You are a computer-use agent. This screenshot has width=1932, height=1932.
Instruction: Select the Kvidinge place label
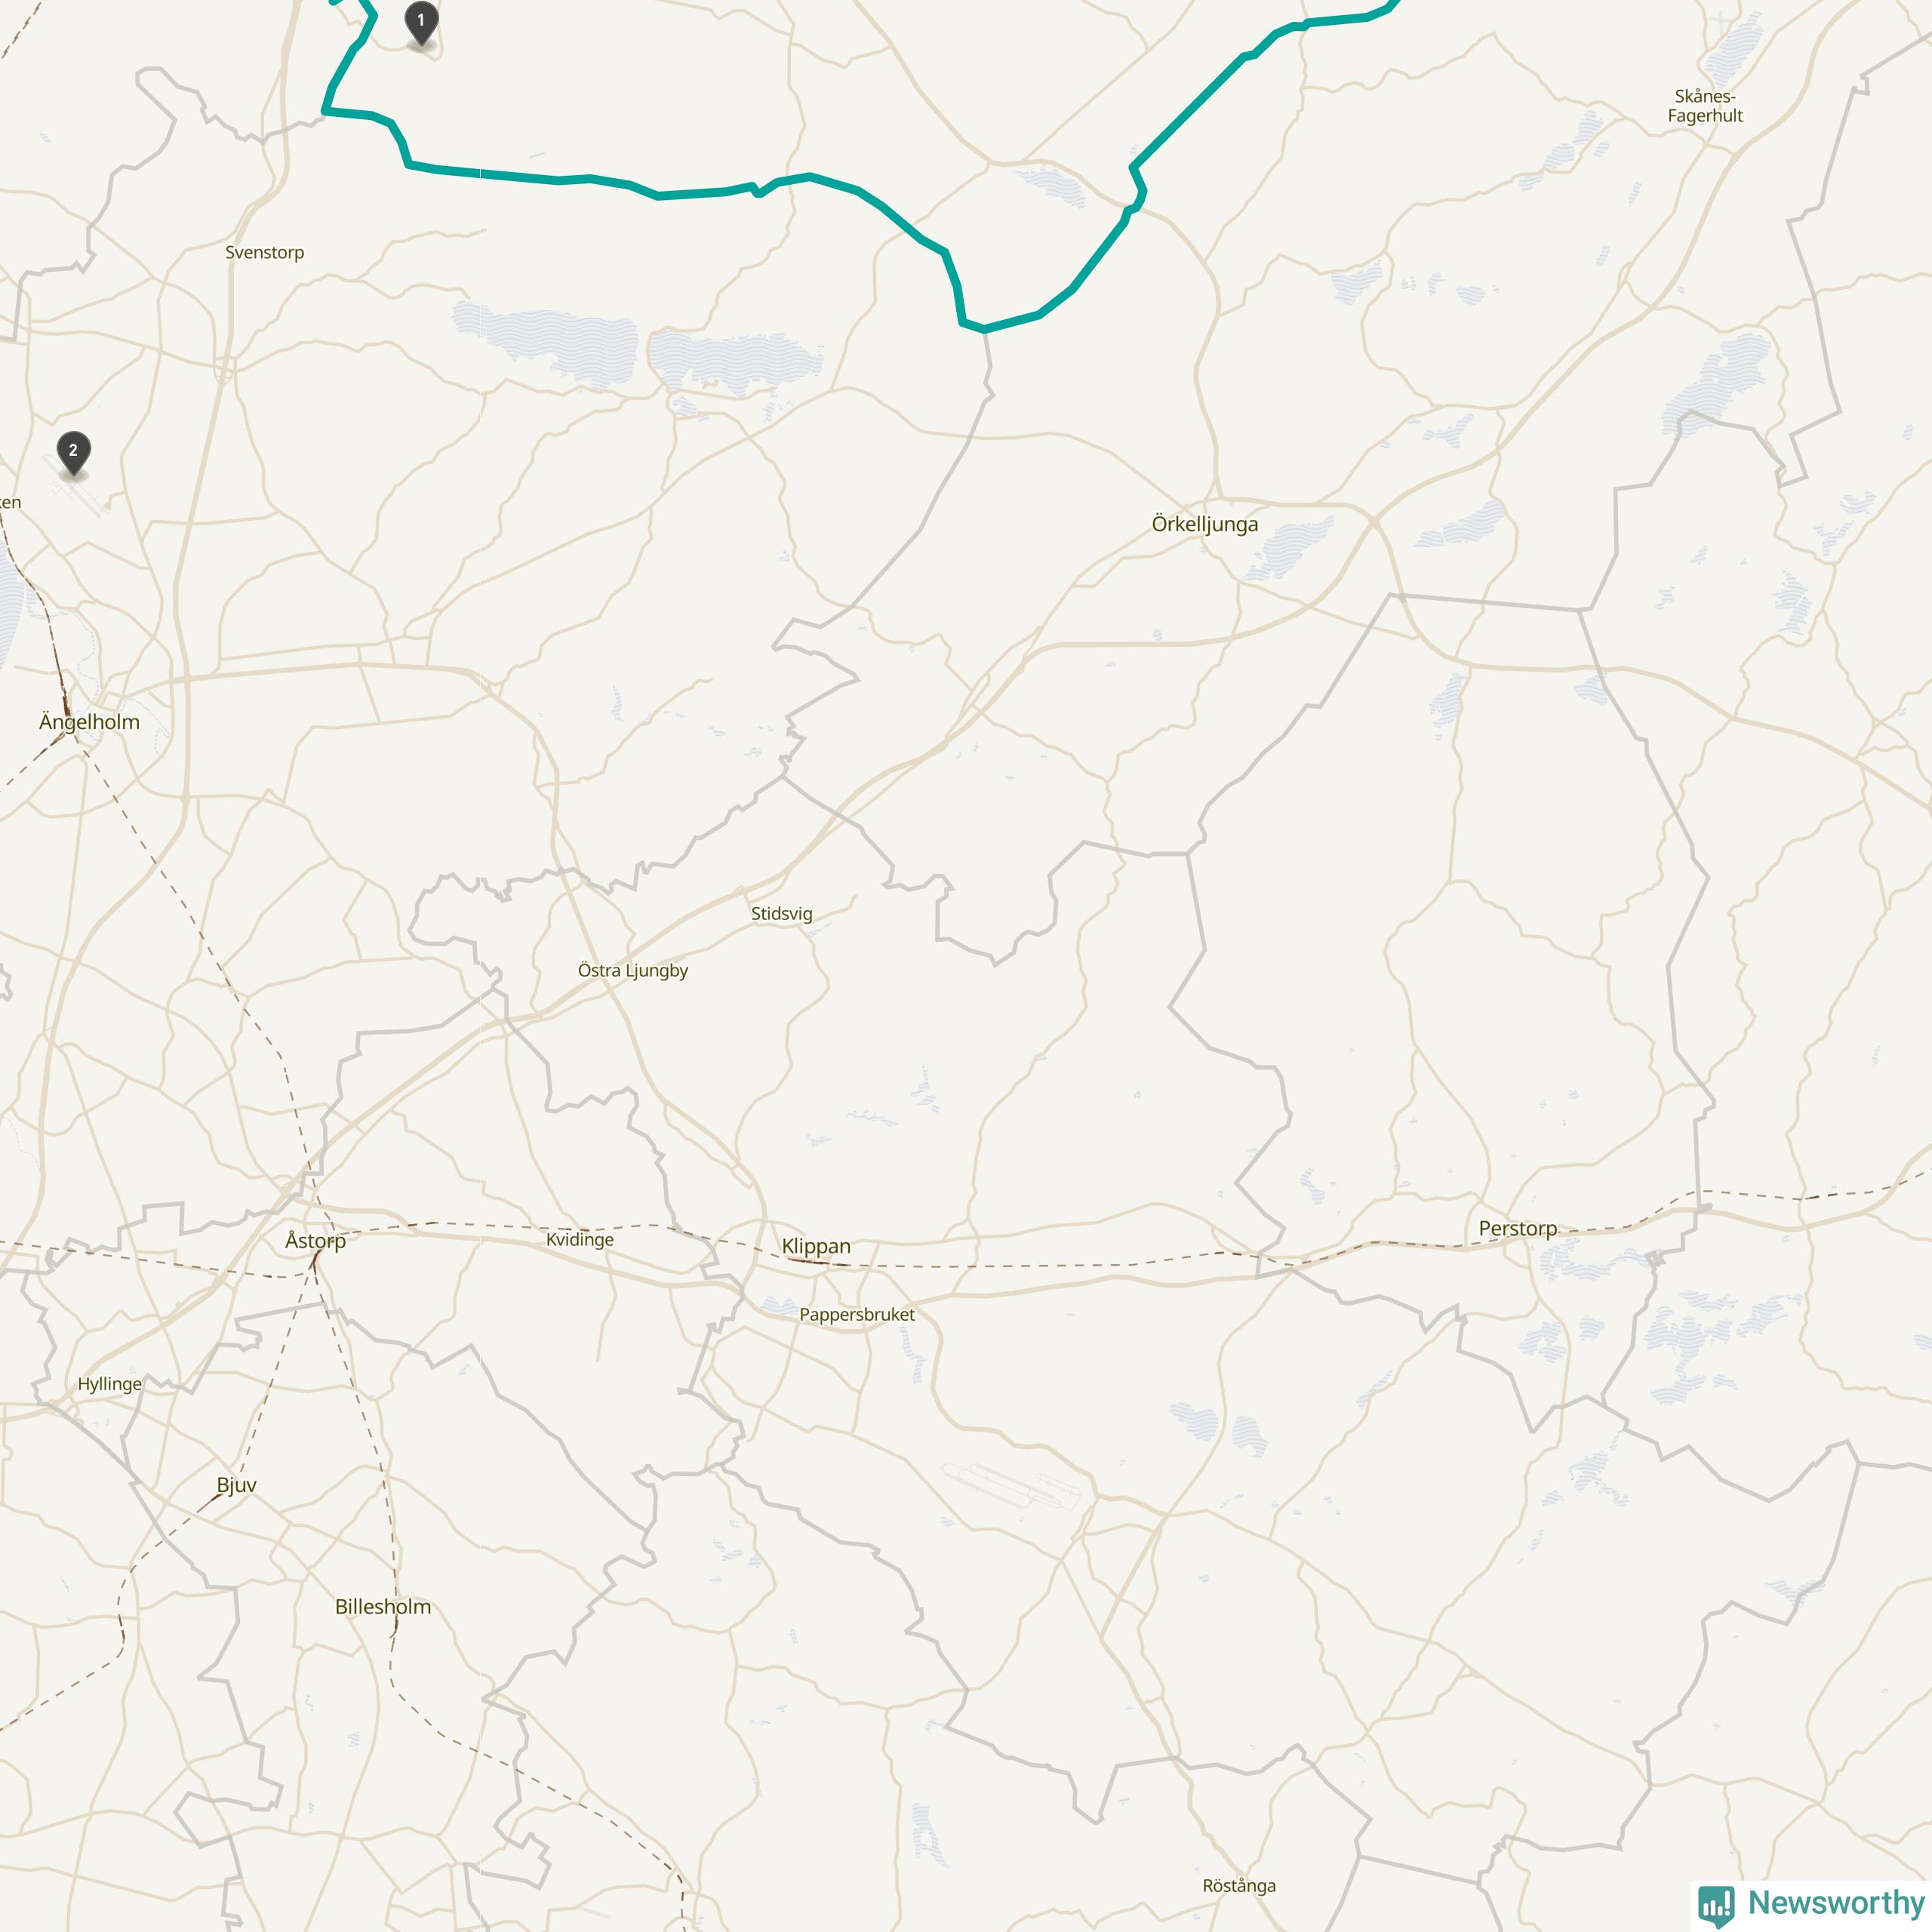point(580,1239)
